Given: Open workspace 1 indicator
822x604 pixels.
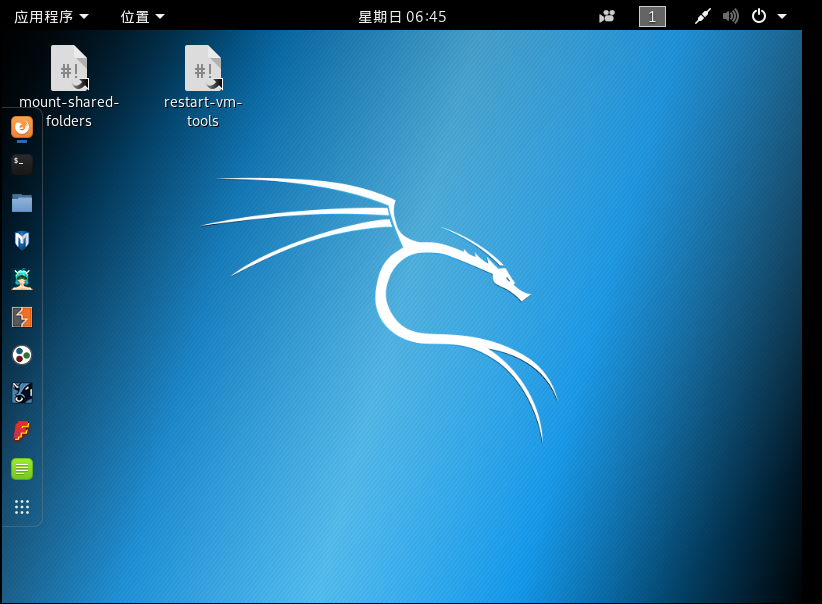Looking at the screenshot, I should [652, 16].
